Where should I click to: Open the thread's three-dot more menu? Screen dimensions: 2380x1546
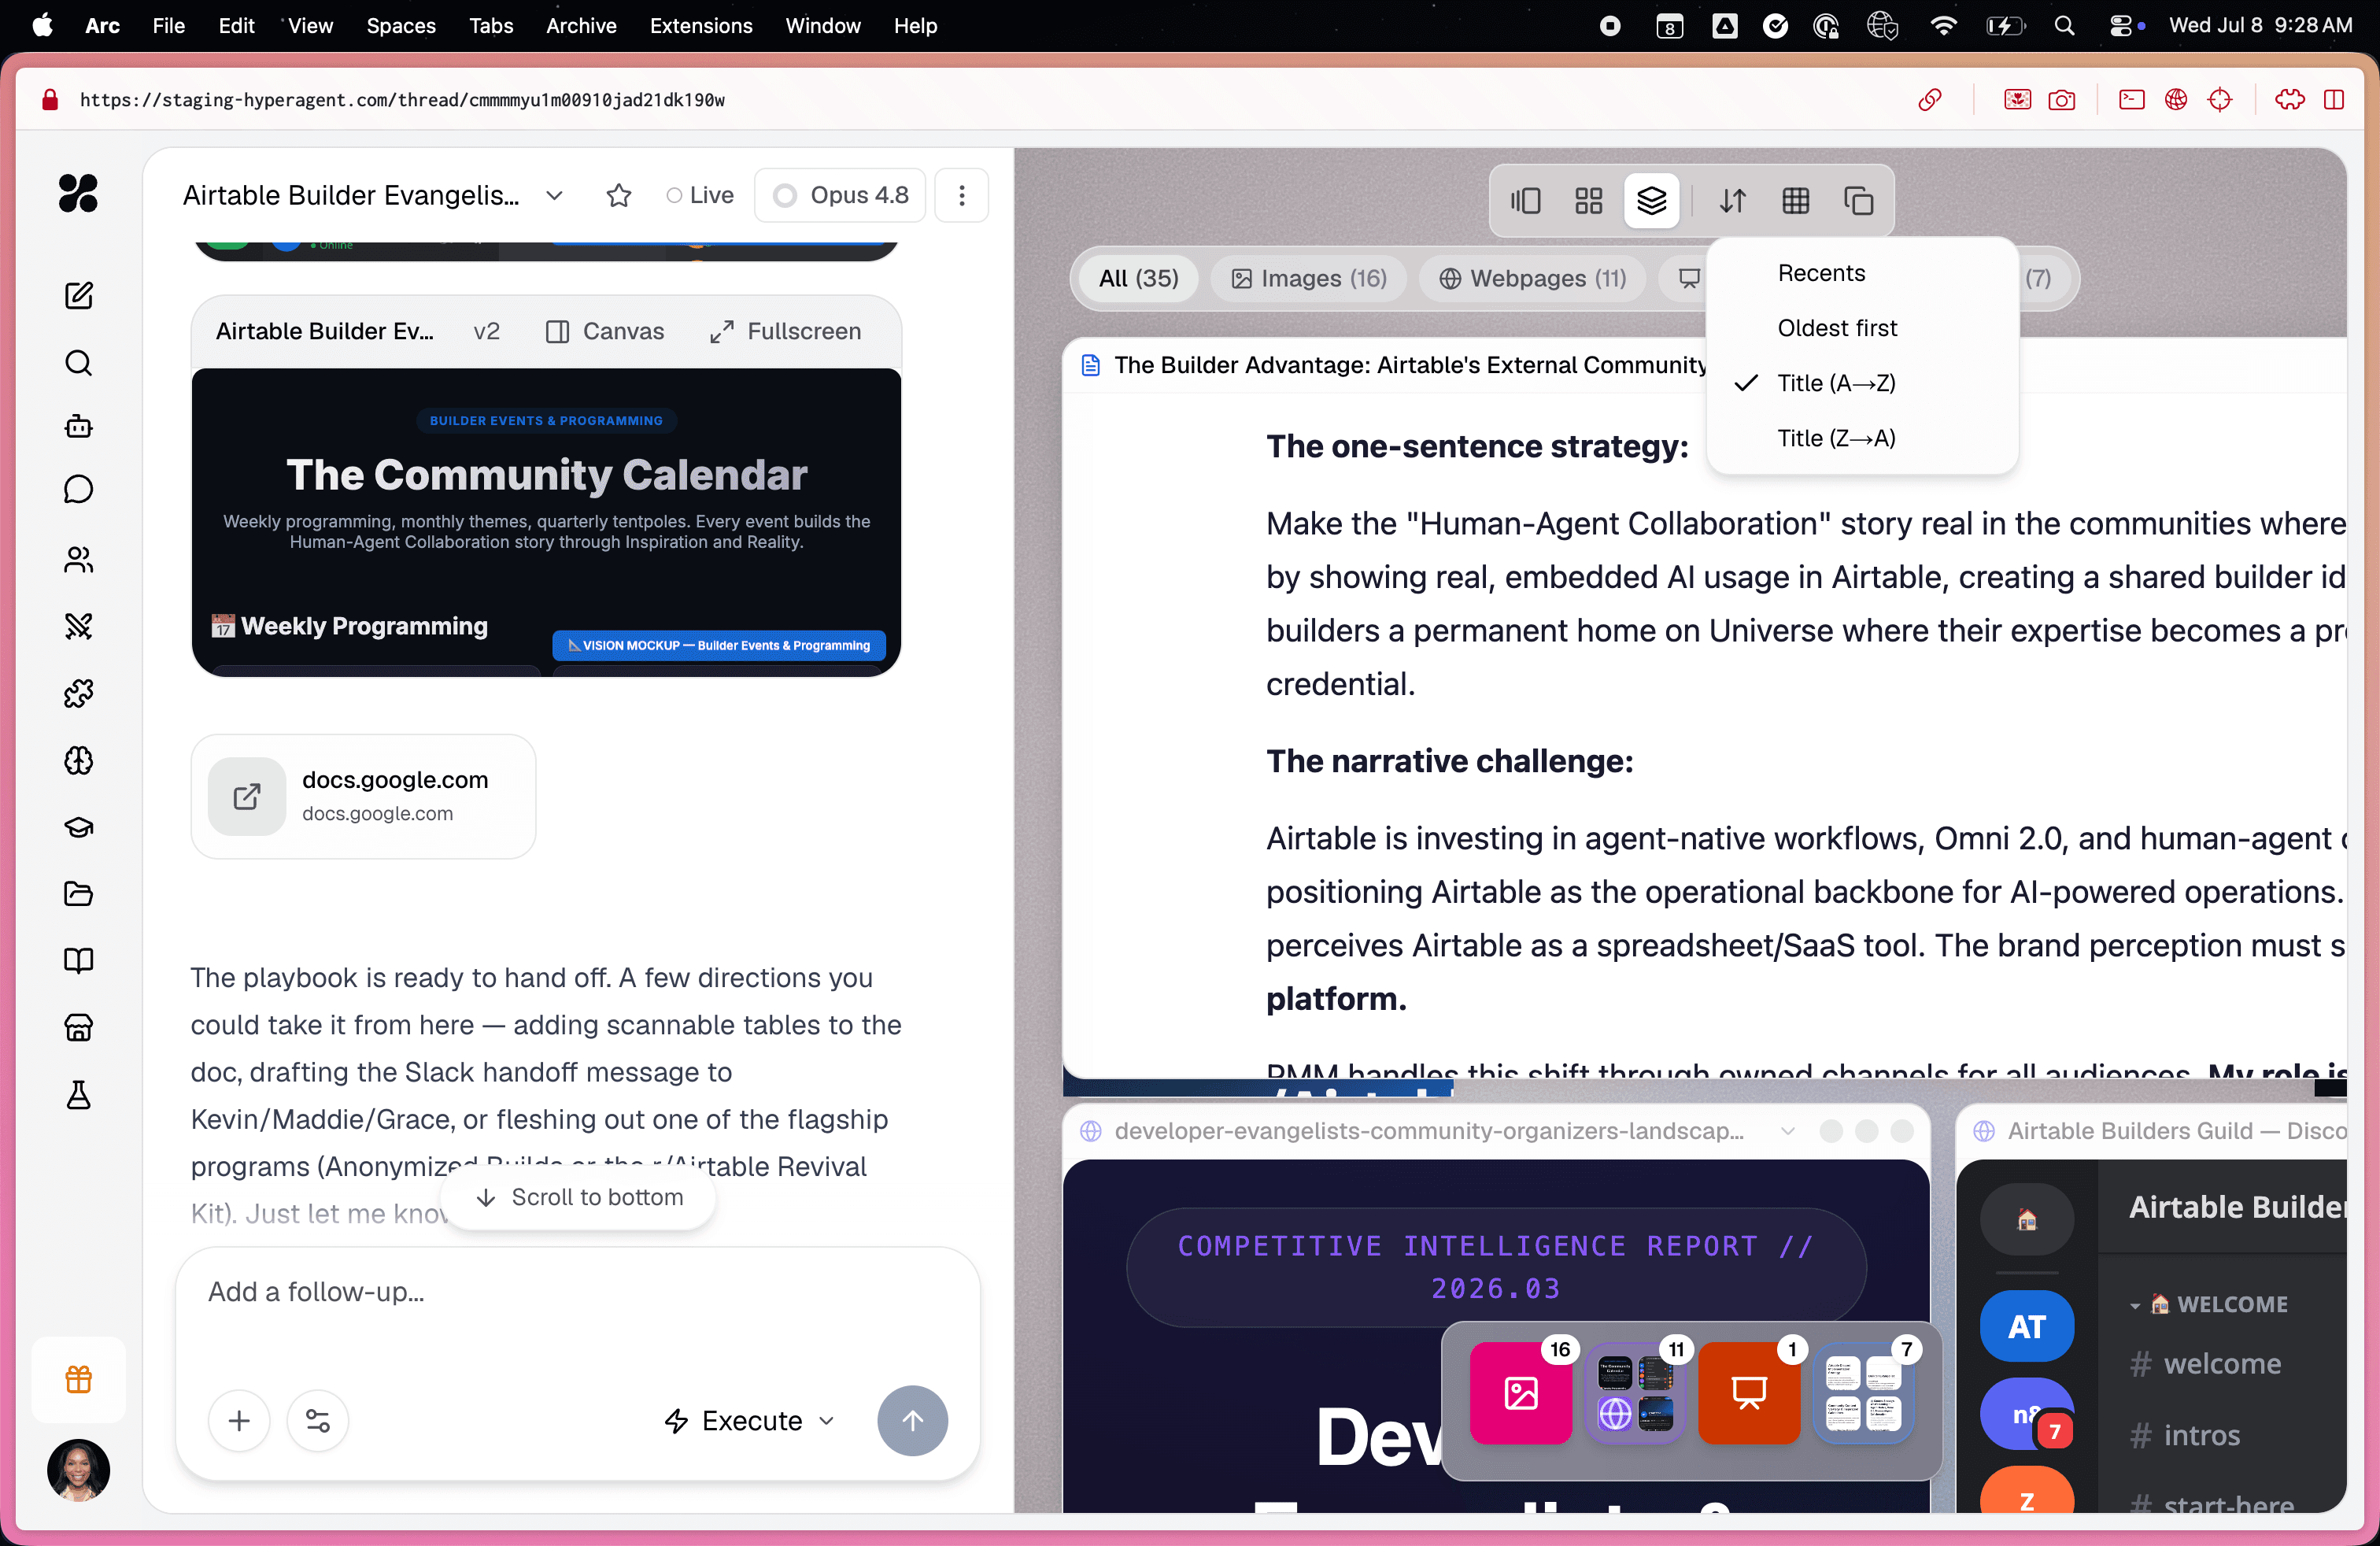click(962, 195)
